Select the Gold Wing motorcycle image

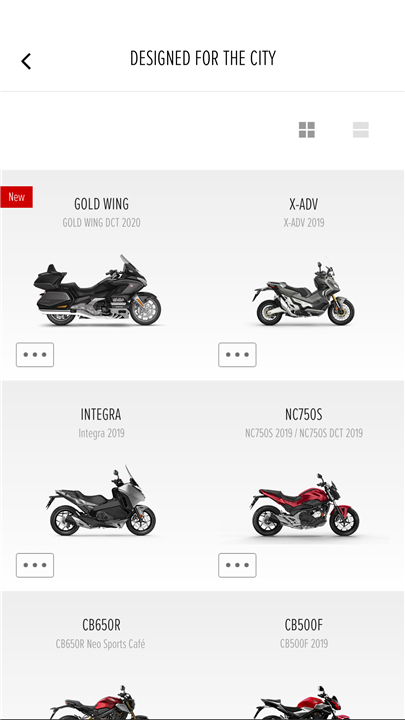pos(97,290)
